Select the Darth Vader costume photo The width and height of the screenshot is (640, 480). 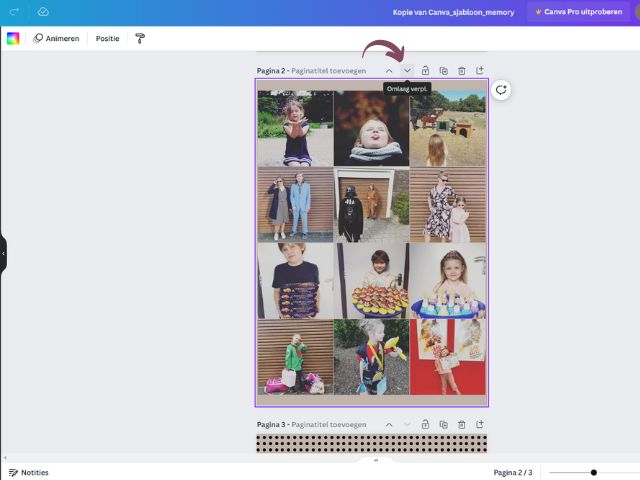[x=371, y=204]
